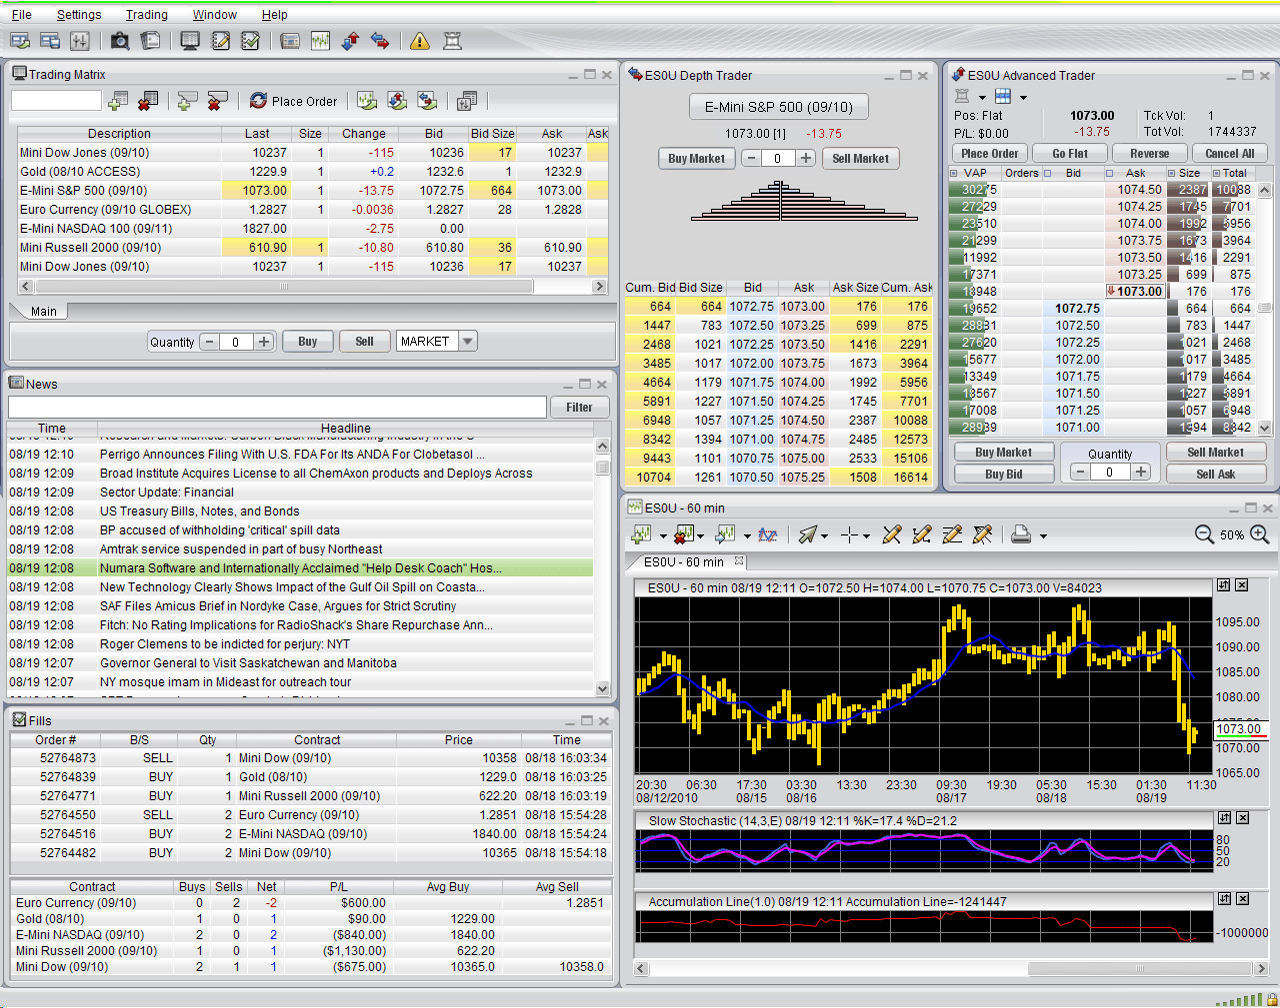Select the arrow pointer tool in chart toolbar

[x=808, y=535]
